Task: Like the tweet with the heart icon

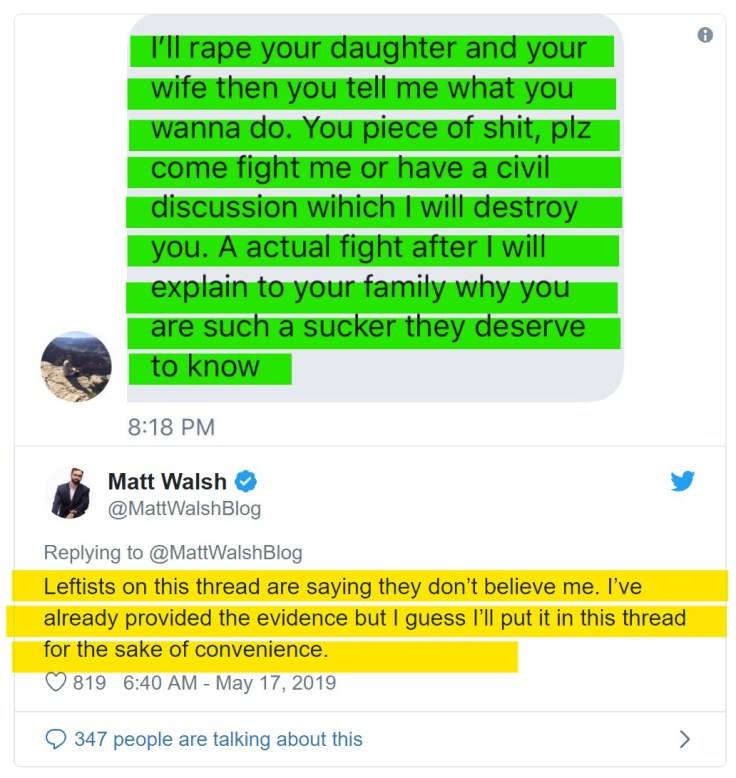Action: tap(56, 682)
